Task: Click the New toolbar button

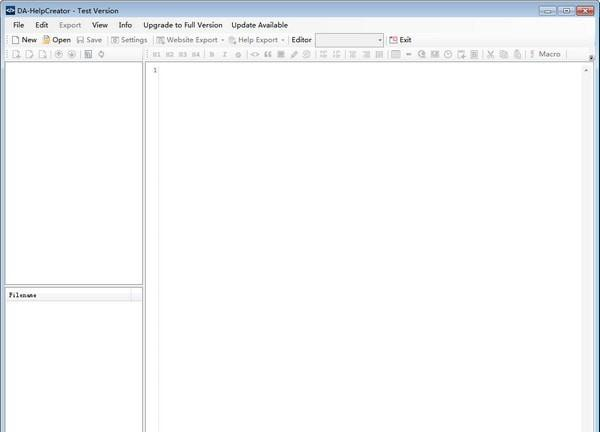Action: 24,40
